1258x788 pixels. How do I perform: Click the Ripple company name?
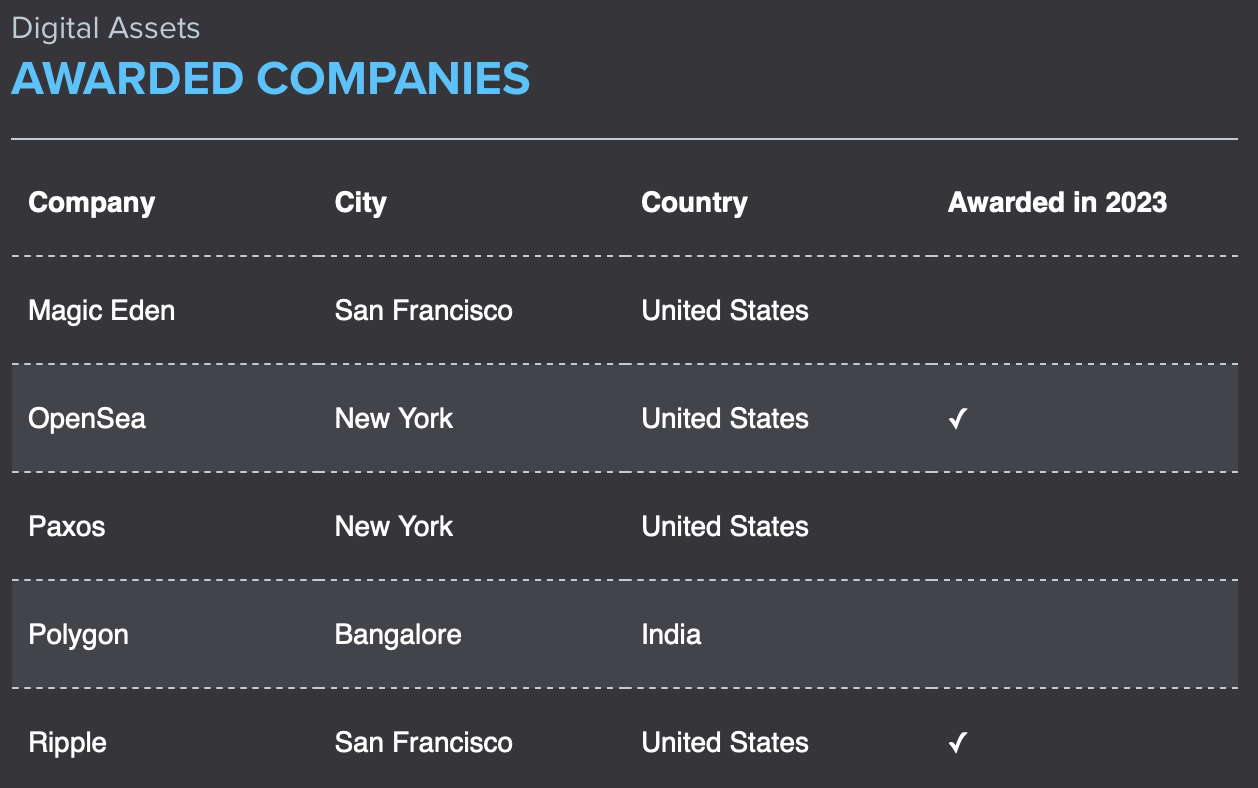[68, 743]
